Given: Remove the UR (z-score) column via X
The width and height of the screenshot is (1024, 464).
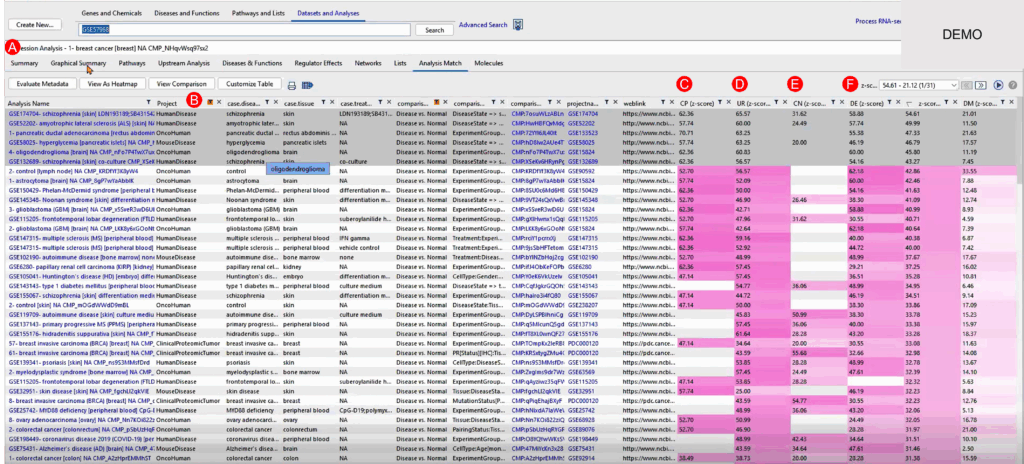Looking at the screenshot, I should [x=785, y=103].
